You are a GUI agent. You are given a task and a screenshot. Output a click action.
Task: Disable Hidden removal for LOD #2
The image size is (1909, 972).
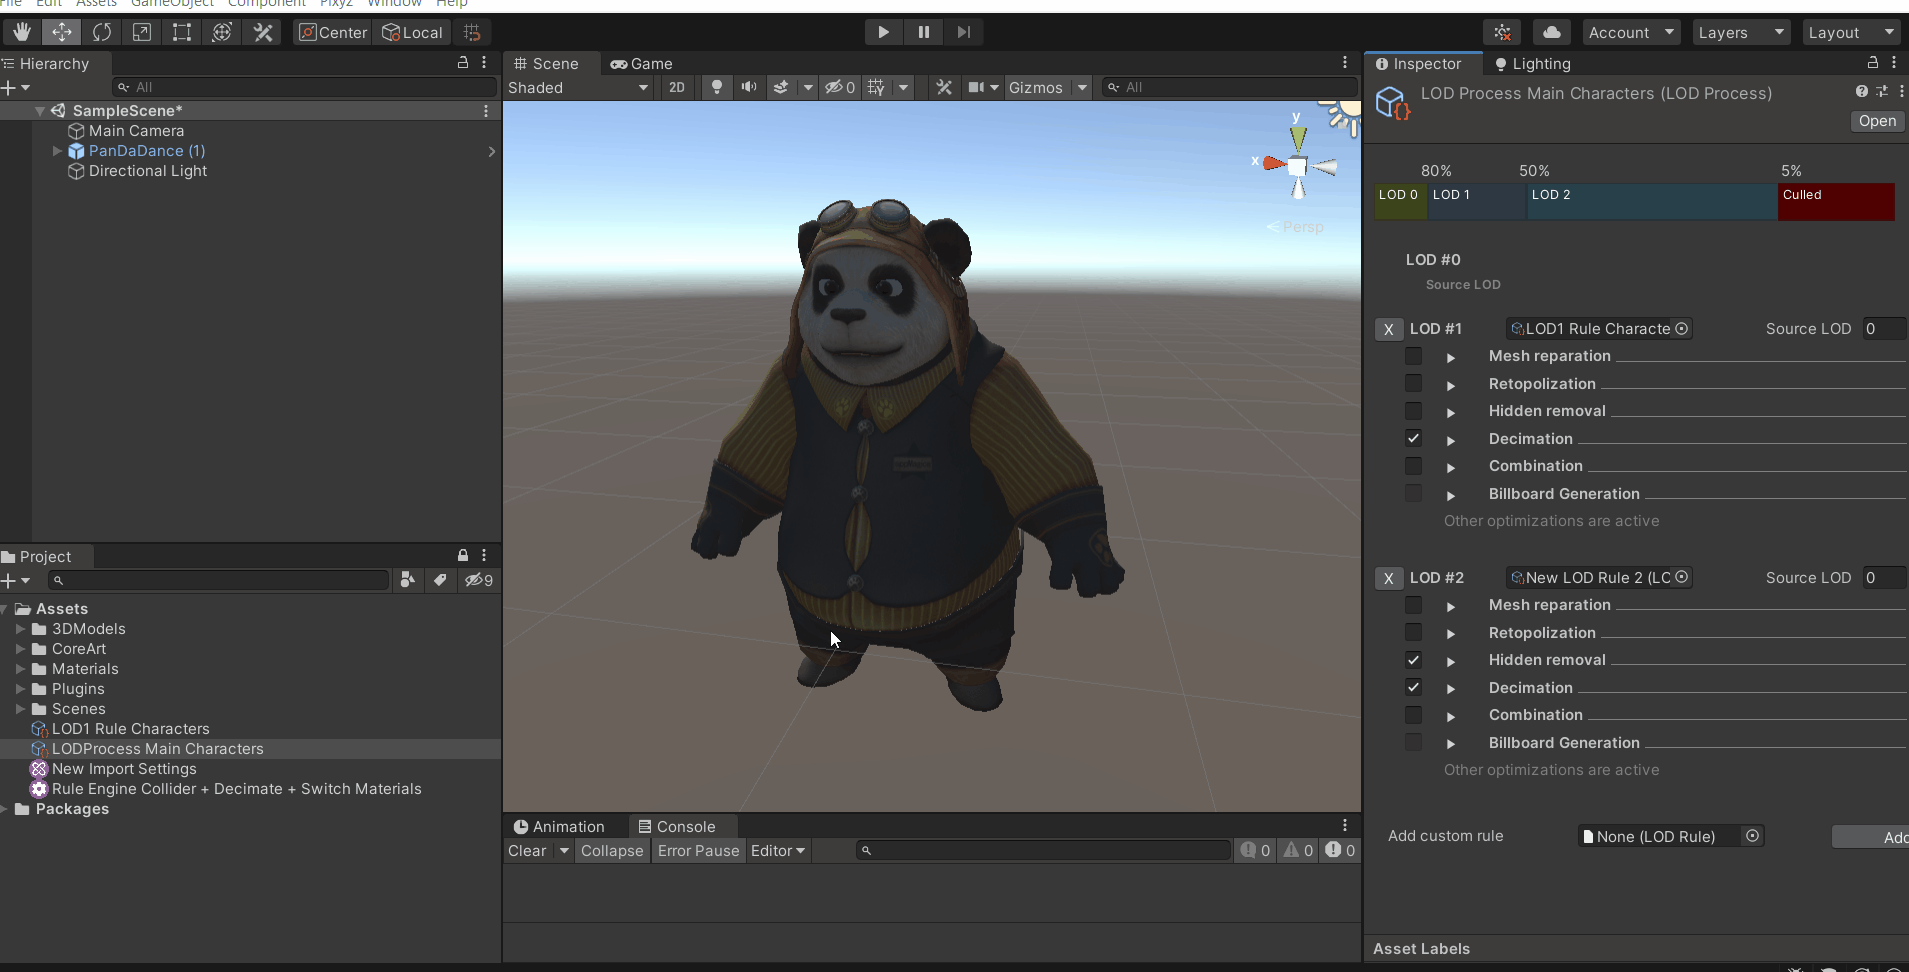1413,660
